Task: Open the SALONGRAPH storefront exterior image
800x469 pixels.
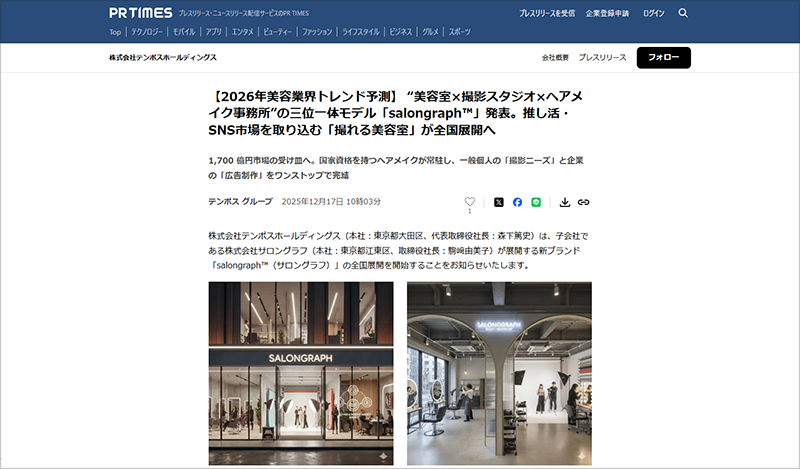Action: click(x=301, y=373)
